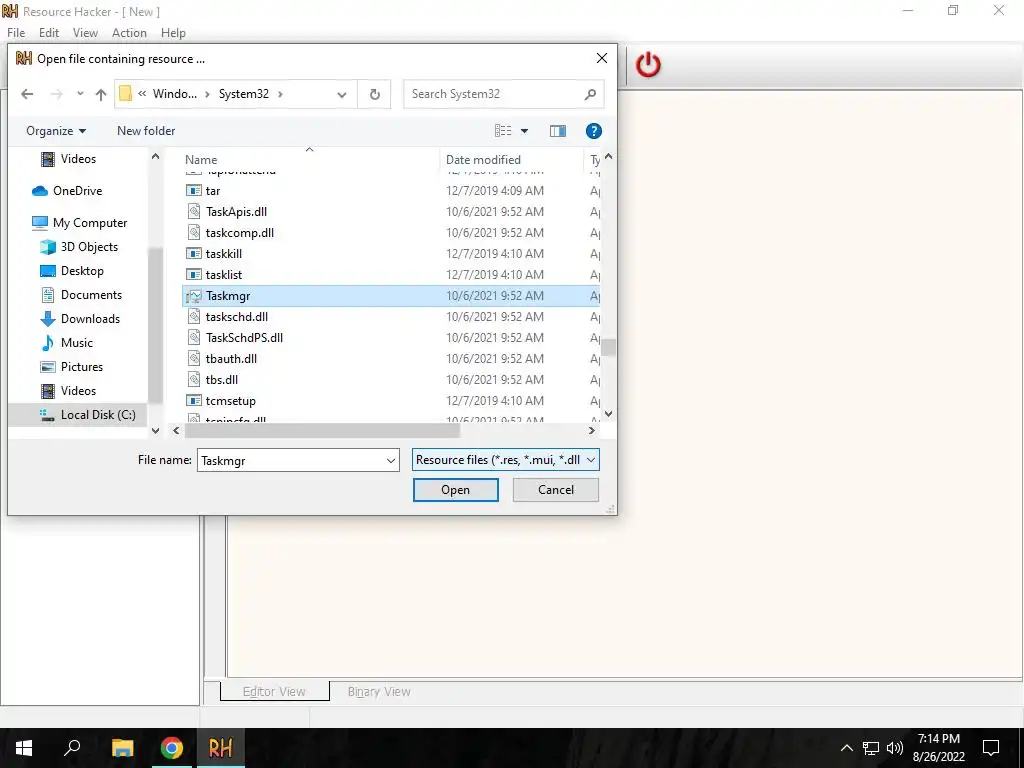Switch to Editor View tab

pos(274,692)
